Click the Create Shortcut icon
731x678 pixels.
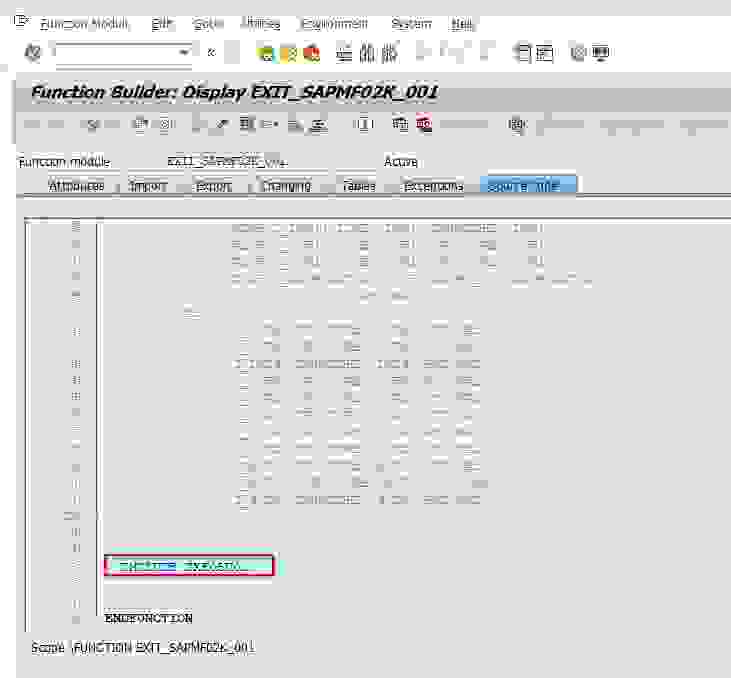click(x=544, y=53)
